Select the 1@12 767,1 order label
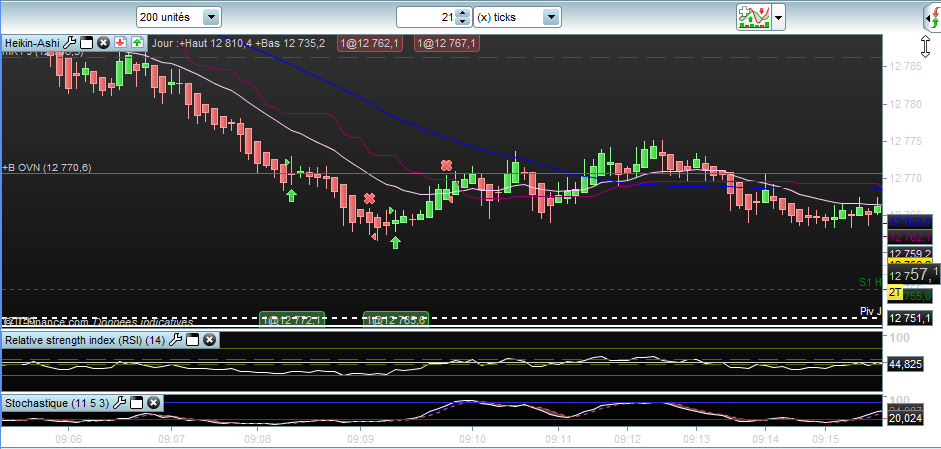This screenshot has width=941, height=449. (x=447, y=43)
